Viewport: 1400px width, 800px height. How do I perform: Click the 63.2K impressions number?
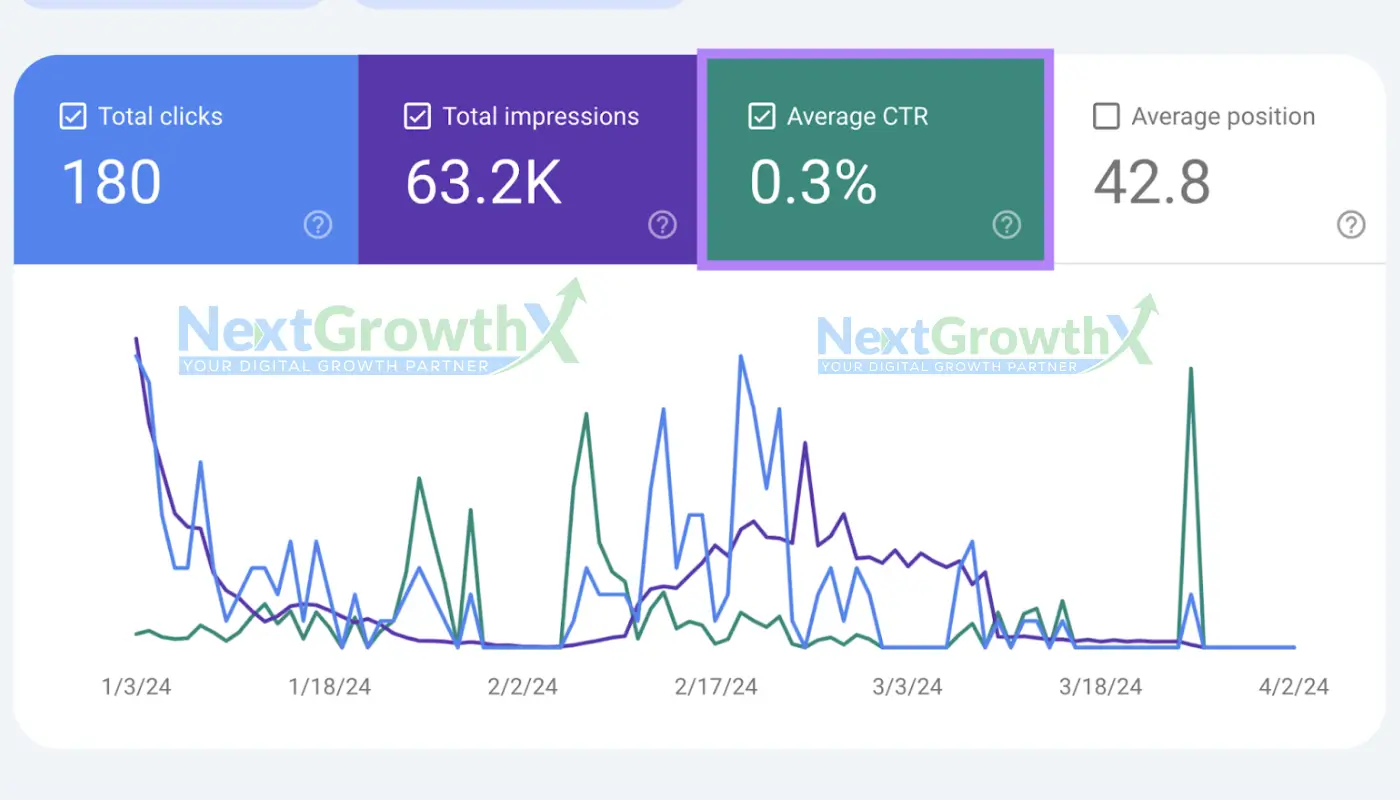pos(483,183)
